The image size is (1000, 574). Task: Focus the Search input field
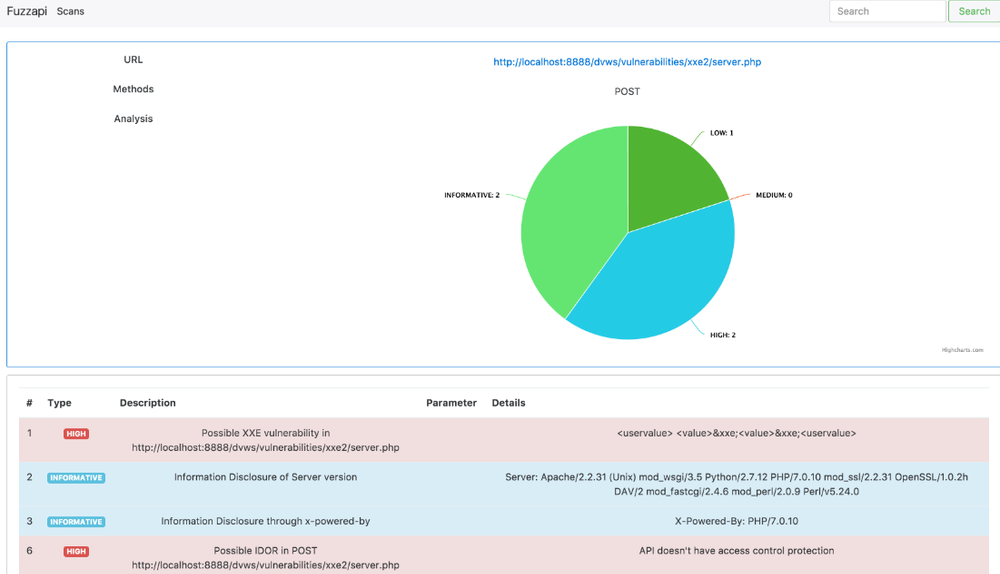(887, 11)
